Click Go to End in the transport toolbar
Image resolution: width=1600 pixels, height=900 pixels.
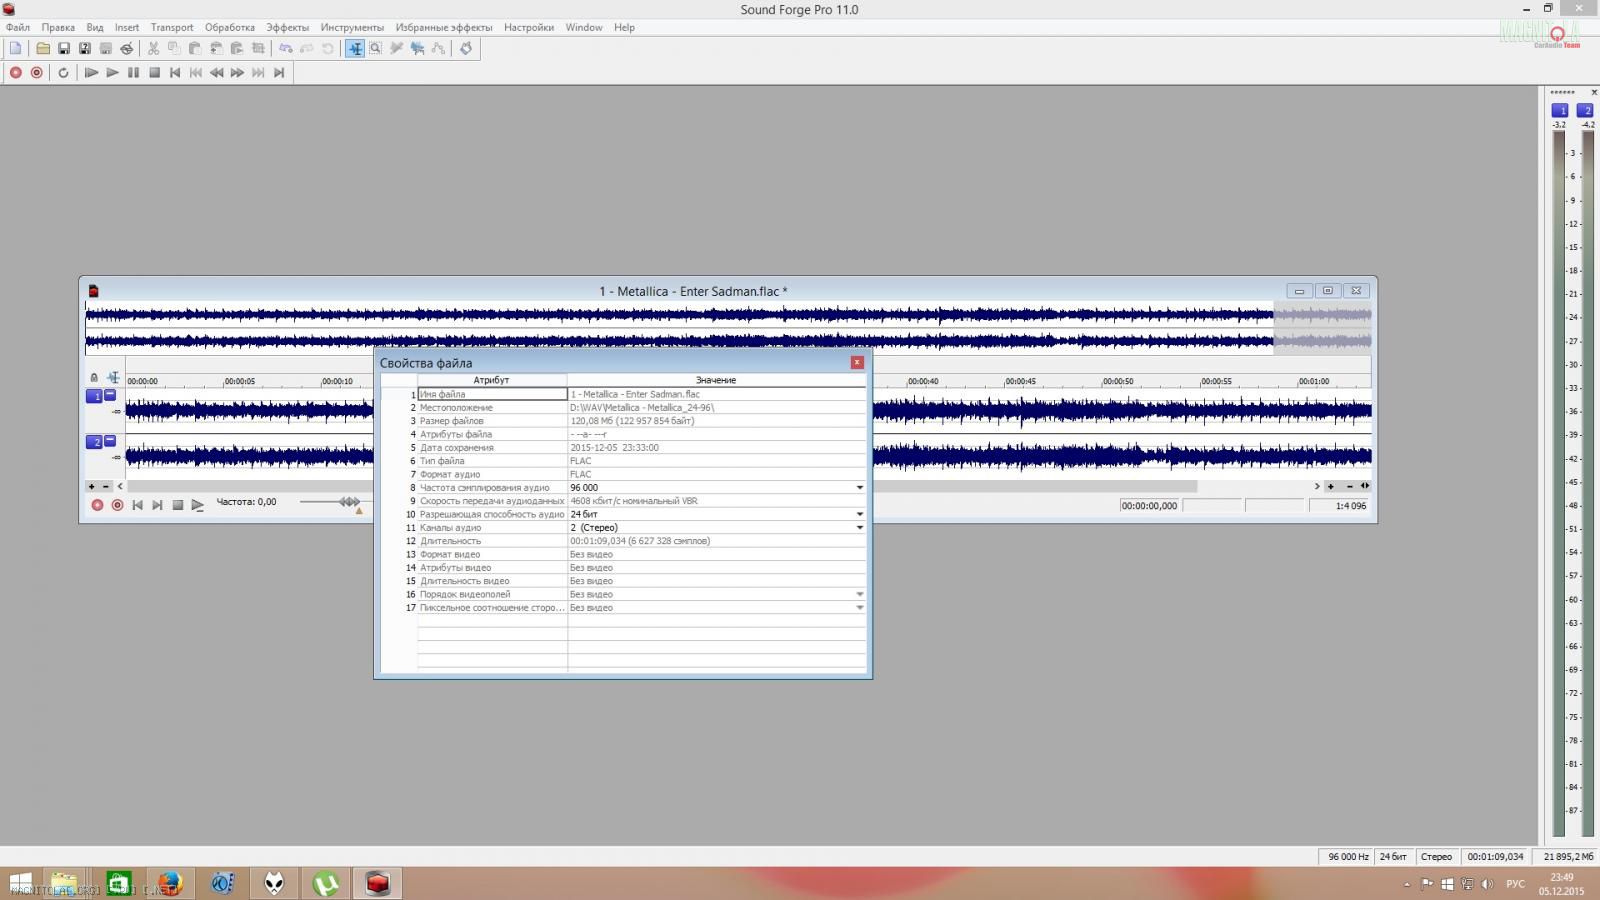(280, 72)
